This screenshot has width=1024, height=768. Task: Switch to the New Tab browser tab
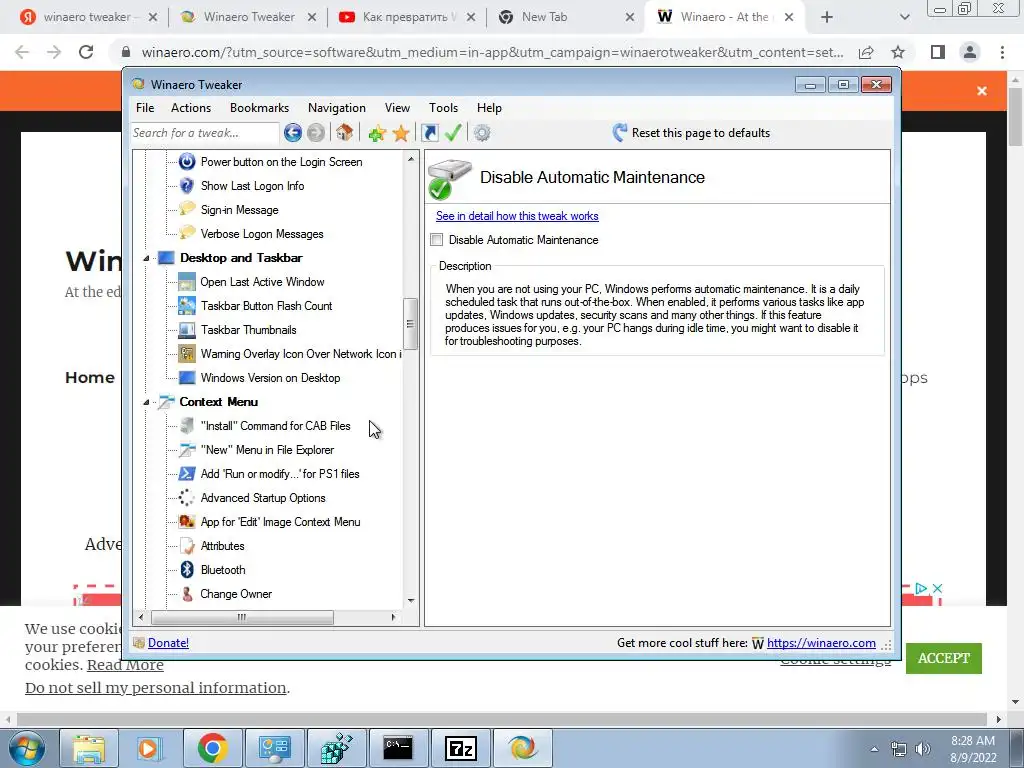(566, 17)
